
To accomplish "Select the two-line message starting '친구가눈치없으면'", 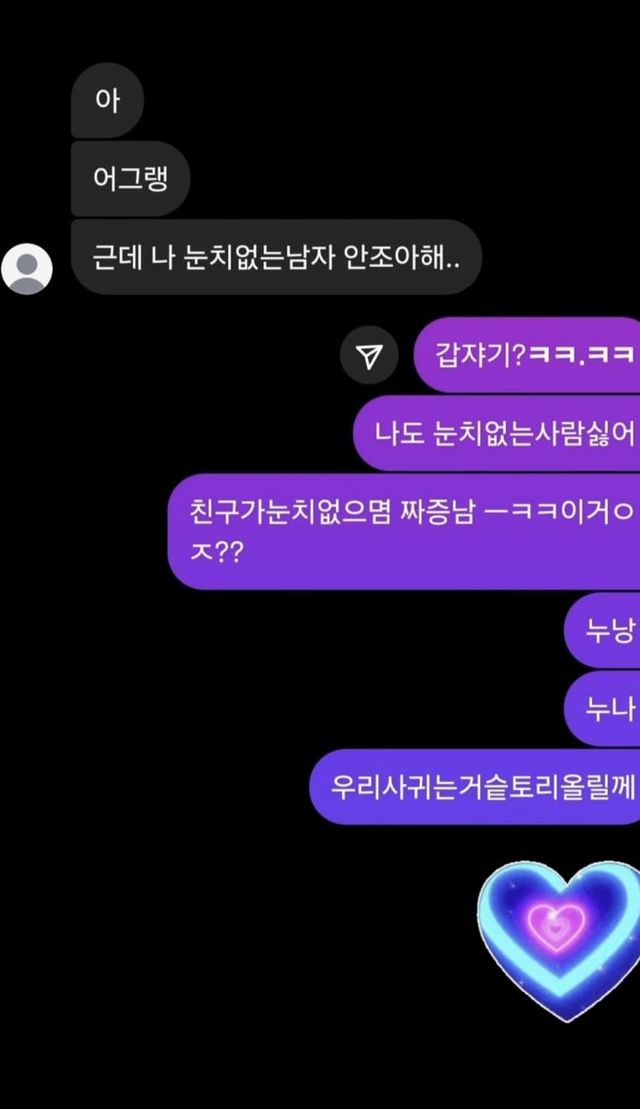I will (404, 531).
